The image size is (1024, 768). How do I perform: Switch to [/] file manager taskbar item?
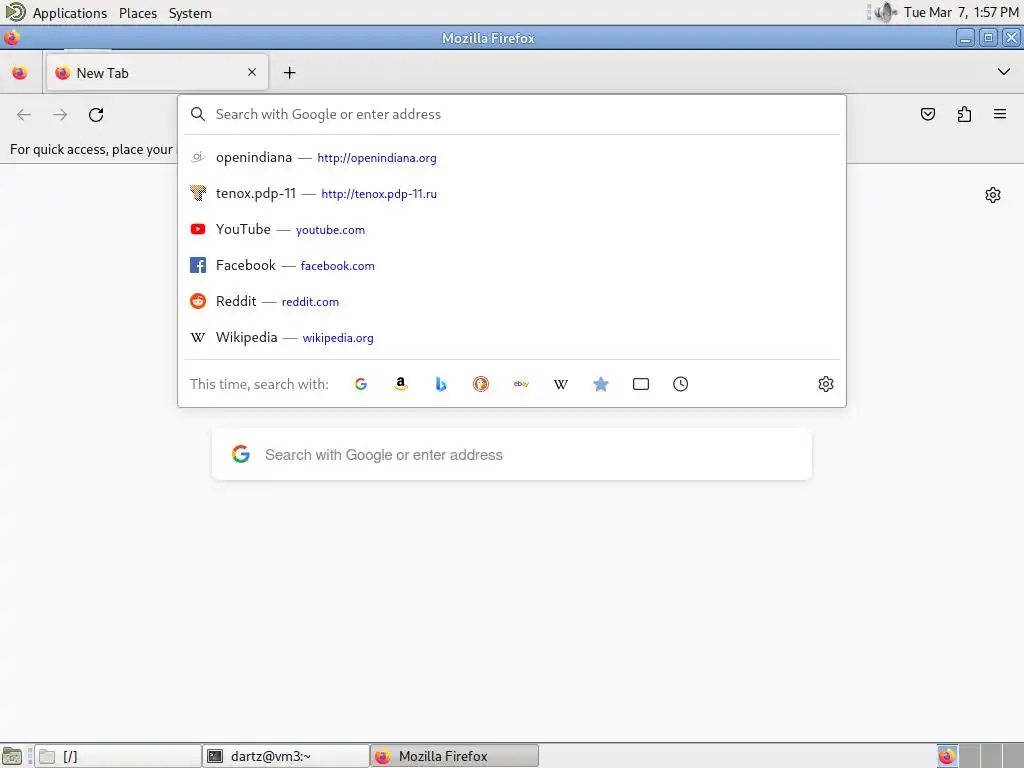(118, 756)
